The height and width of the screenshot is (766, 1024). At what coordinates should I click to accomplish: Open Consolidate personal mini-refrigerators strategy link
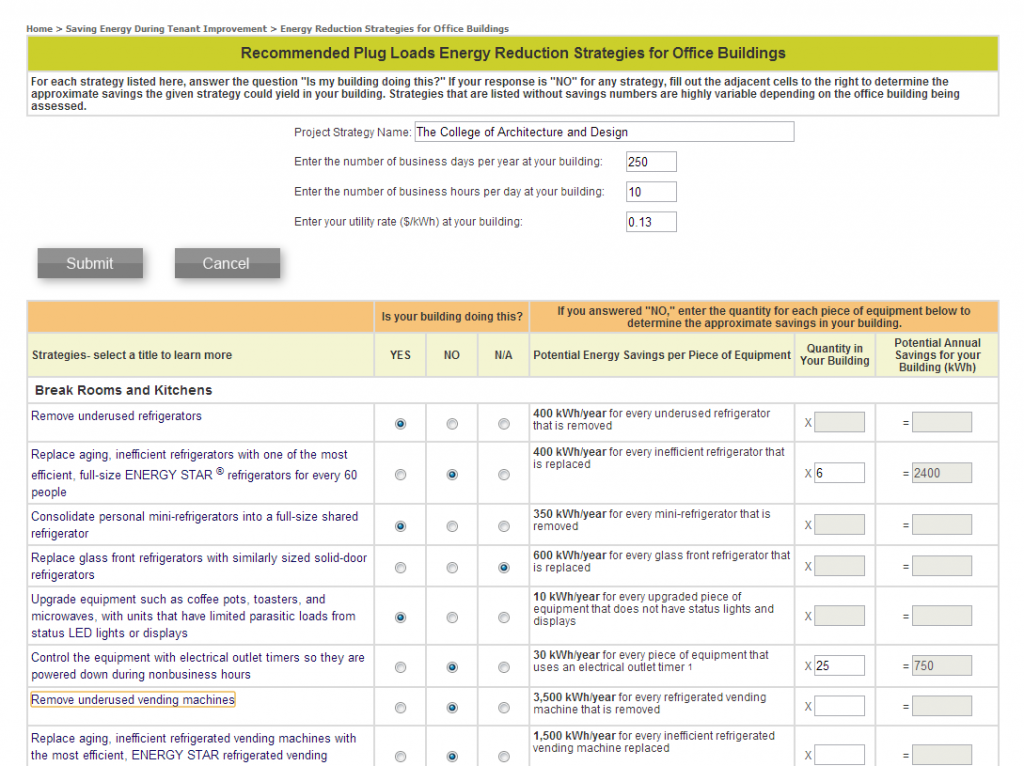tap(195, 525)
